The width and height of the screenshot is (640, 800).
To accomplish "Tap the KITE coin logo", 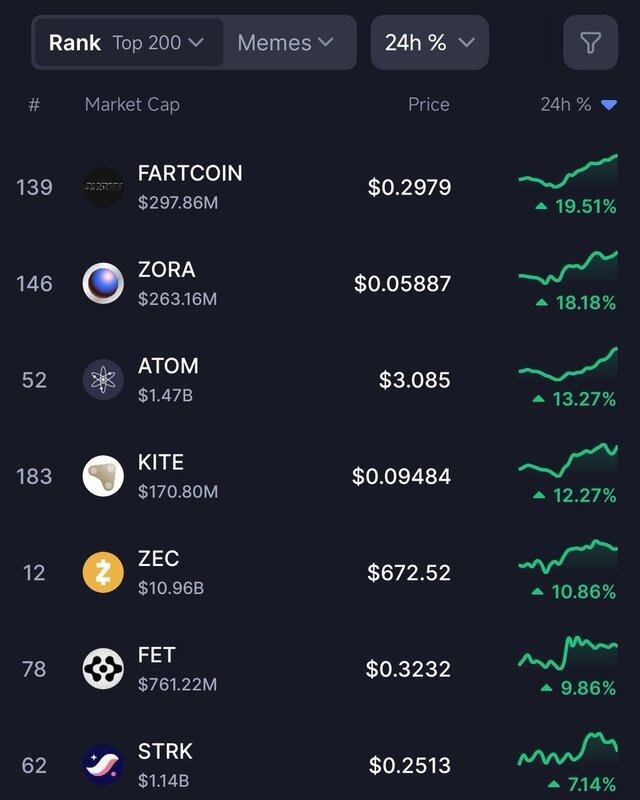I will (x=103, y=476).
